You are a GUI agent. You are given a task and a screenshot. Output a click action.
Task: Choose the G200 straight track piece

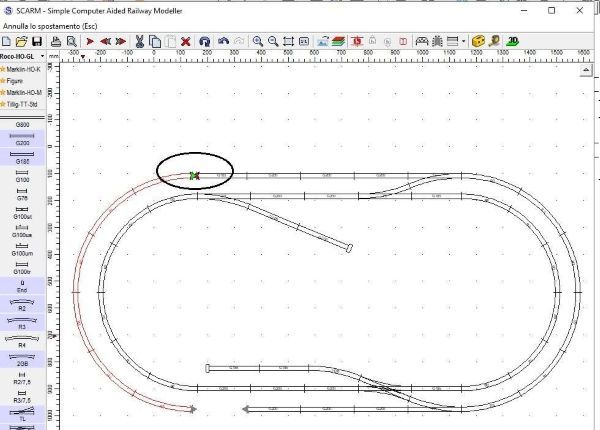pyautogui.click(x=22, y=139)
